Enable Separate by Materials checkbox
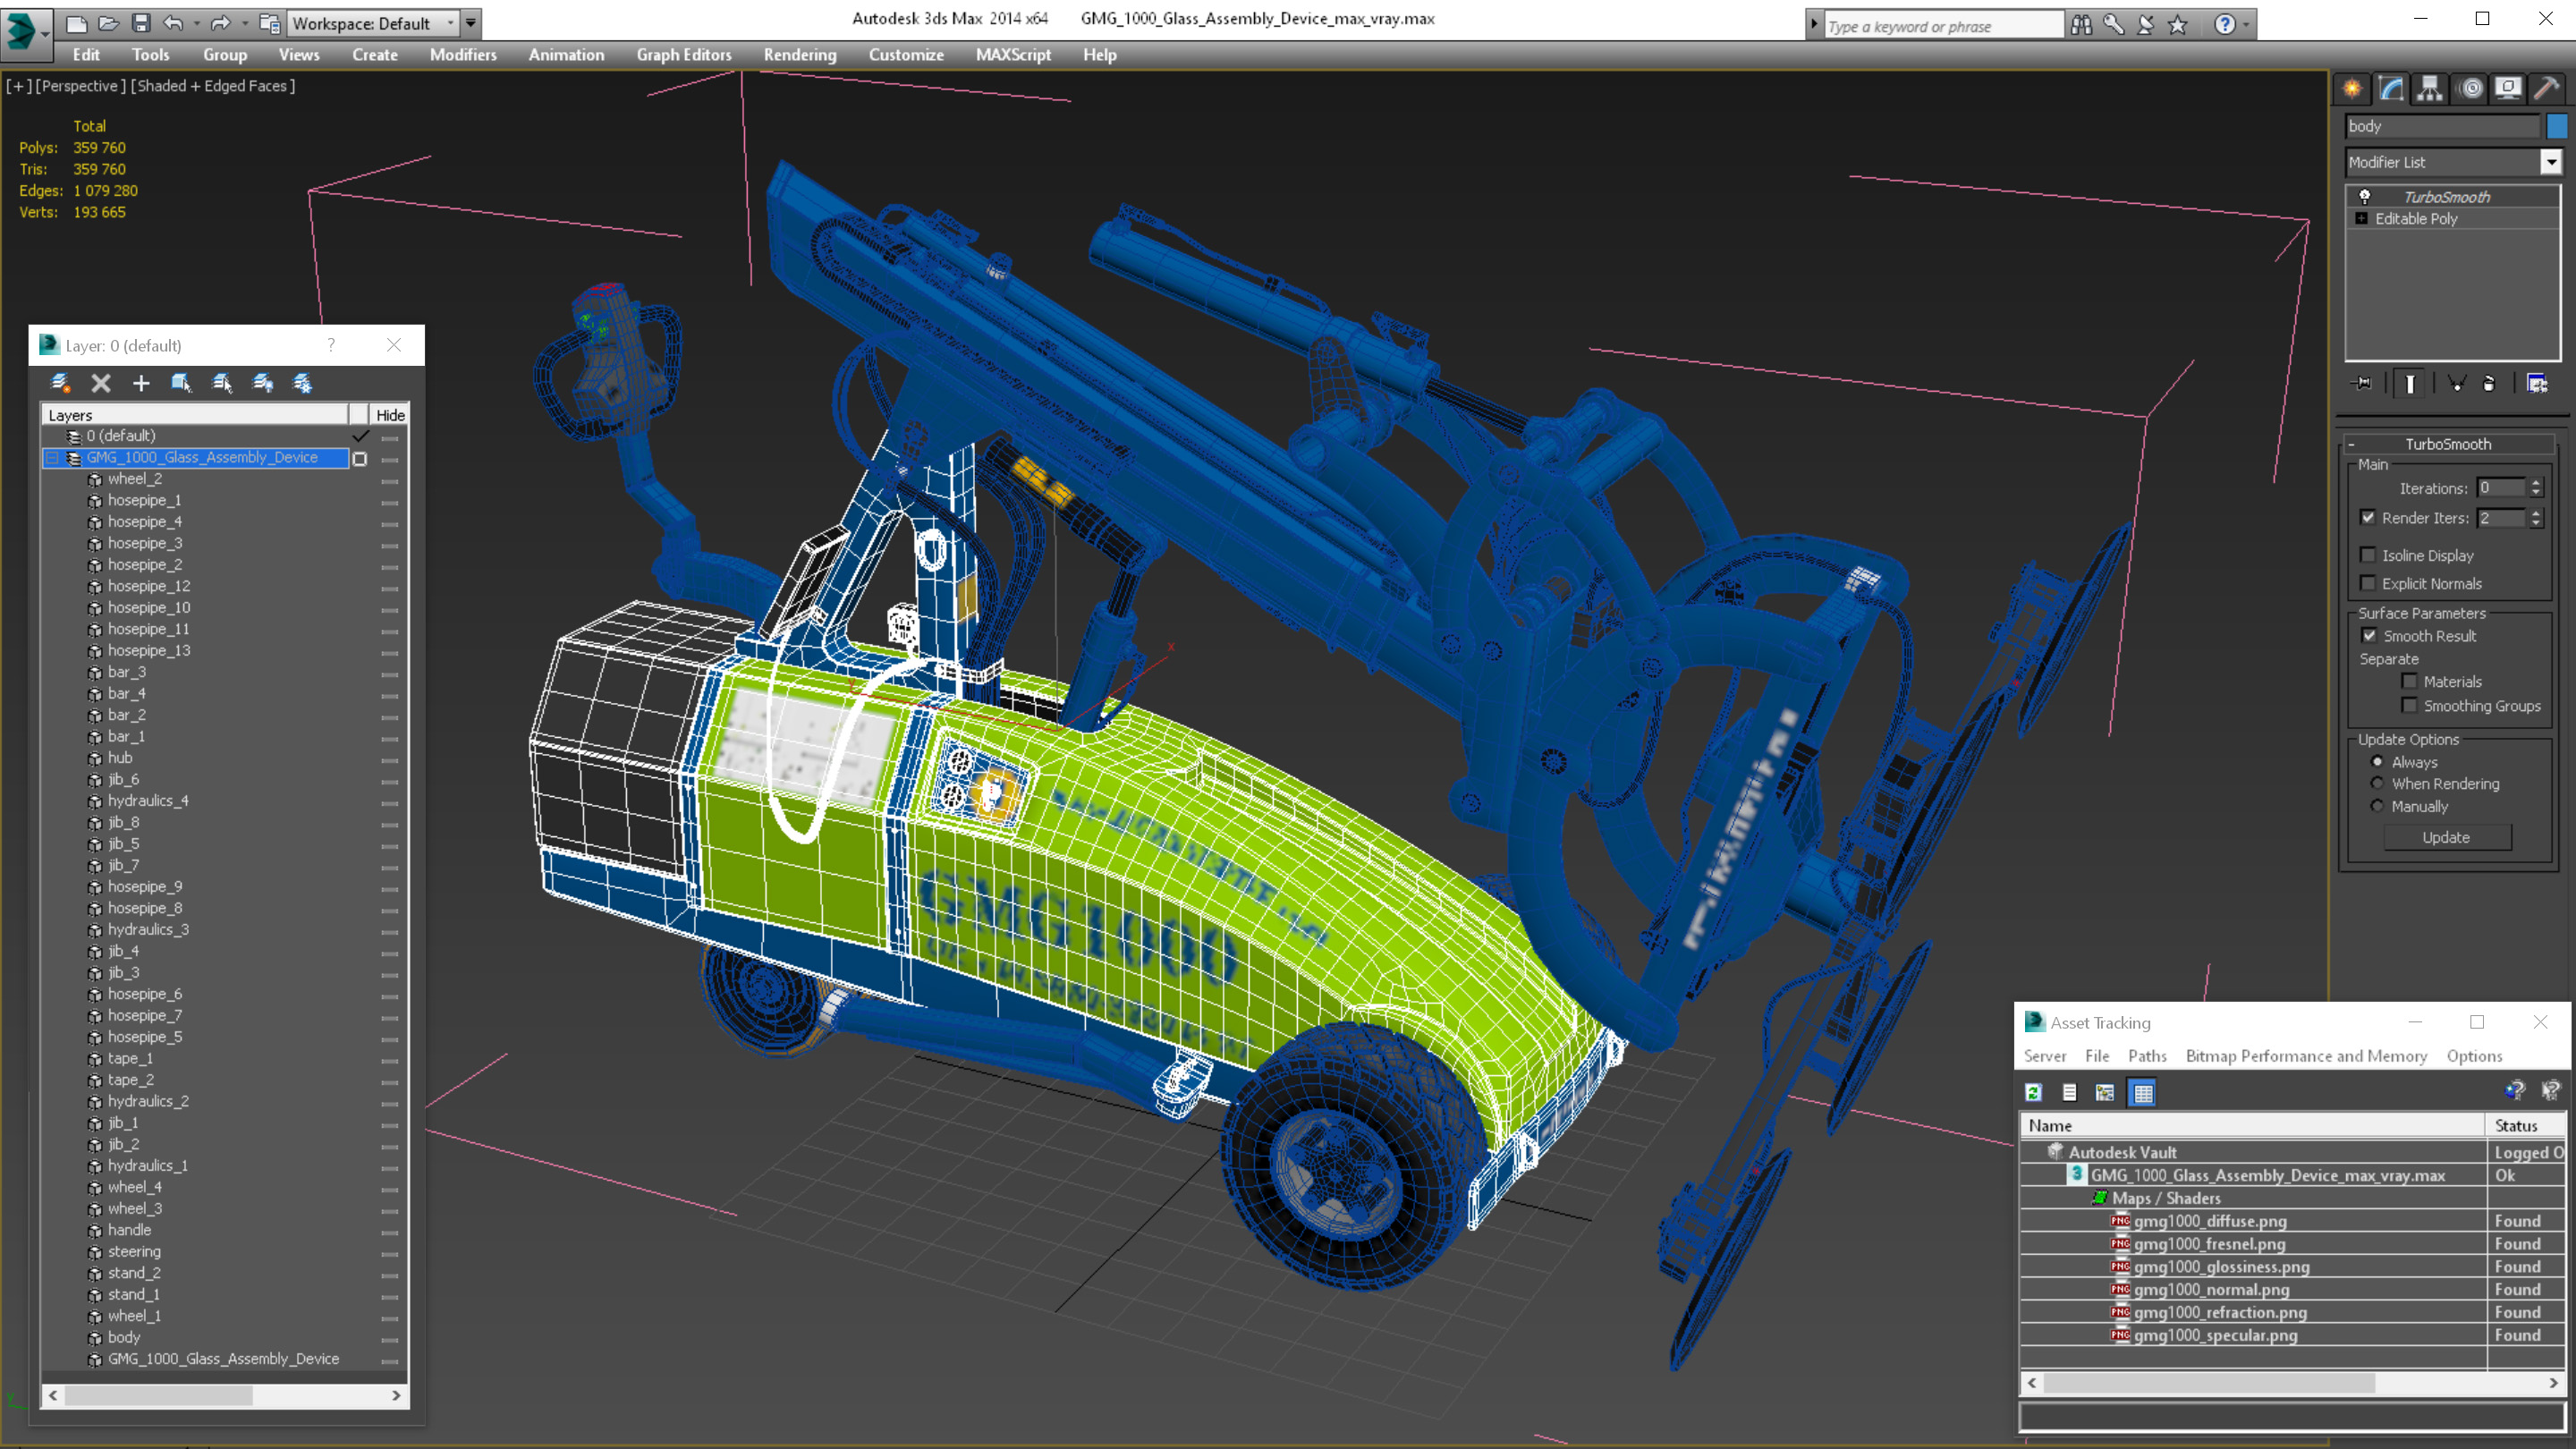The image size is (2576, 1449). (2410, 681)
